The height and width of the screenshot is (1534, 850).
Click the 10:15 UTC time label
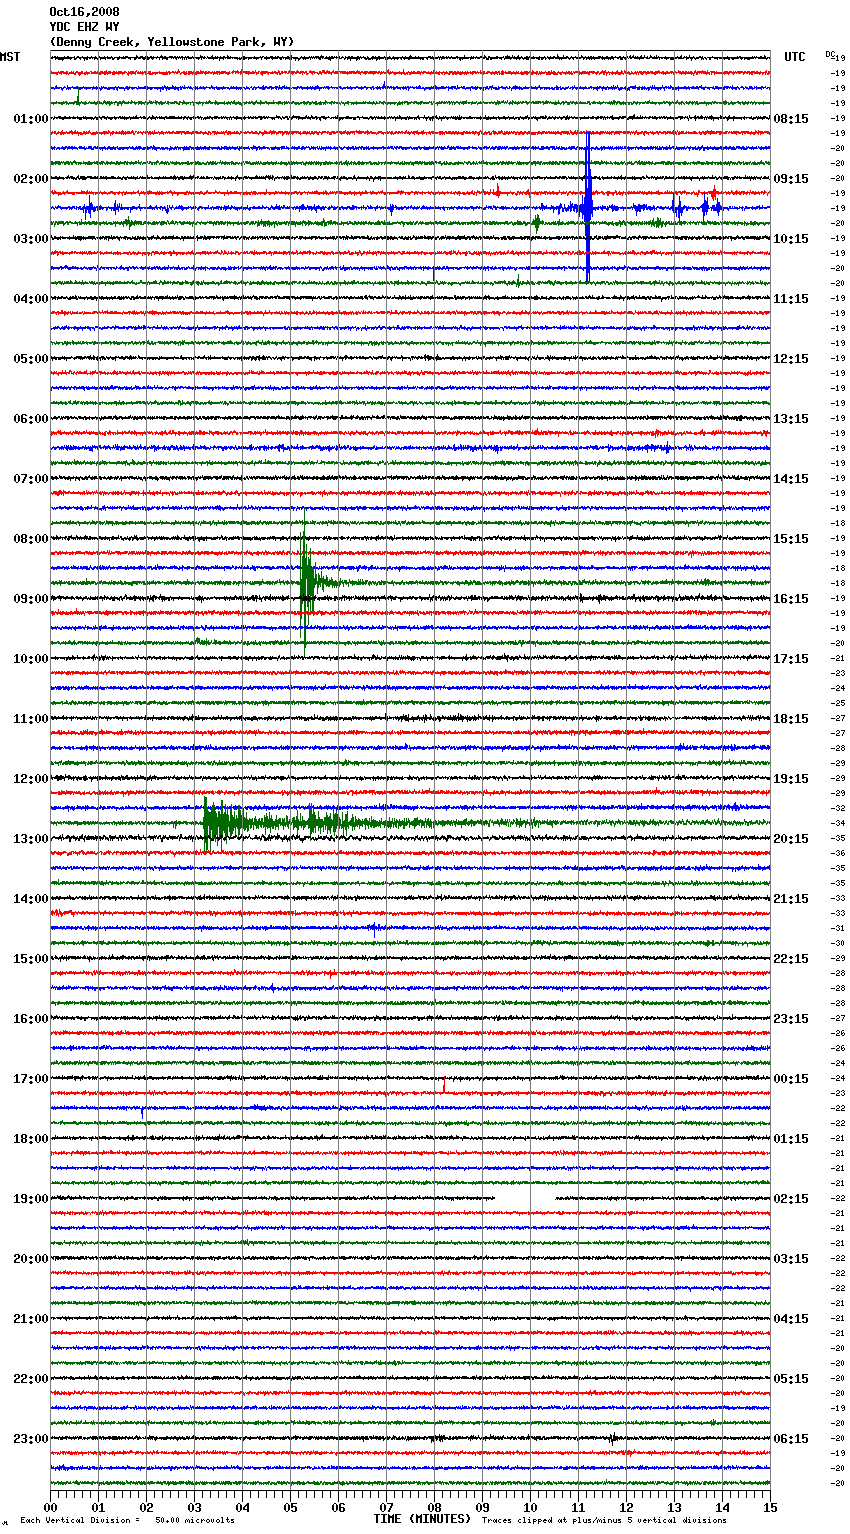pyautogui.click(x=791, y=239)
